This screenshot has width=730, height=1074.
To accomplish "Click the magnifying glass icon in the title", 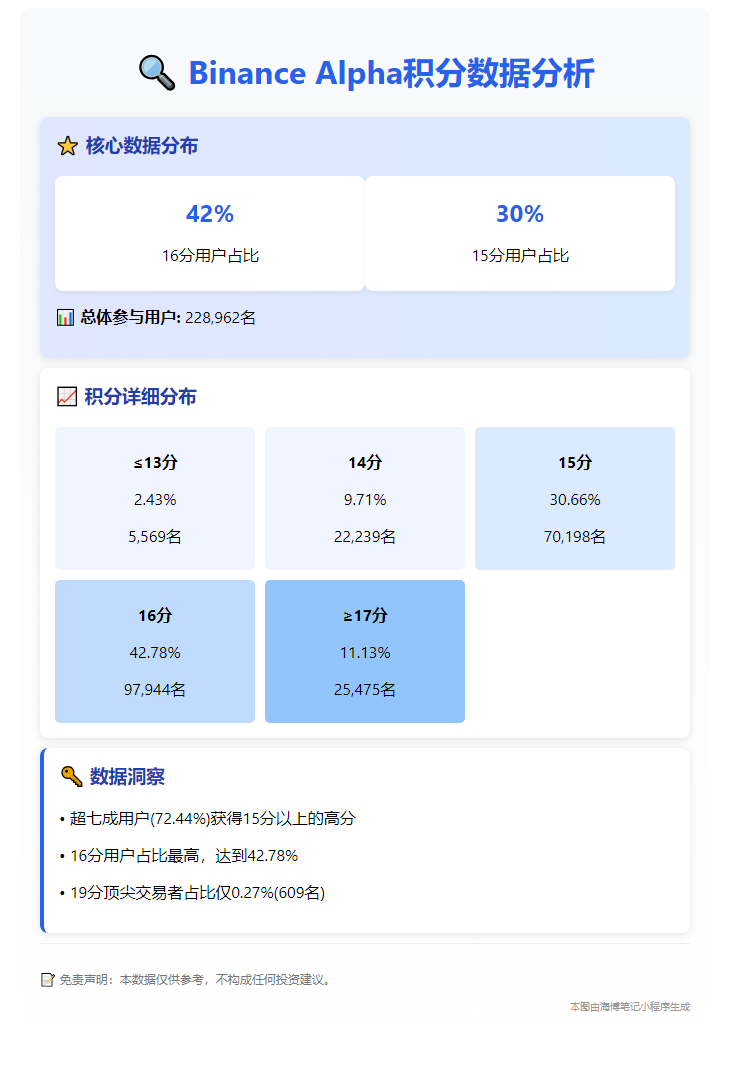I will point(157,73).
